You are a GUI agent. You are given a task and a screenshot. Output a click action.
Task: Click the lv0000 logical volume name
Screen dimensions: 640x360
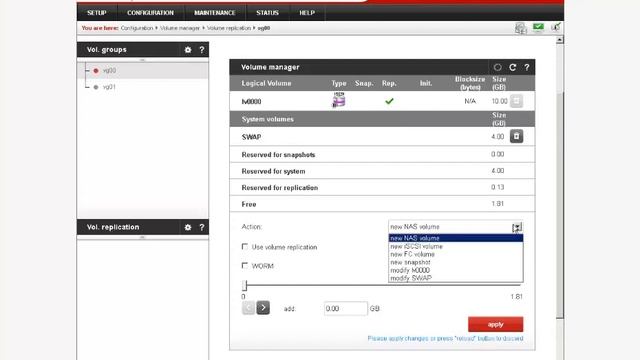click(251, 102)
